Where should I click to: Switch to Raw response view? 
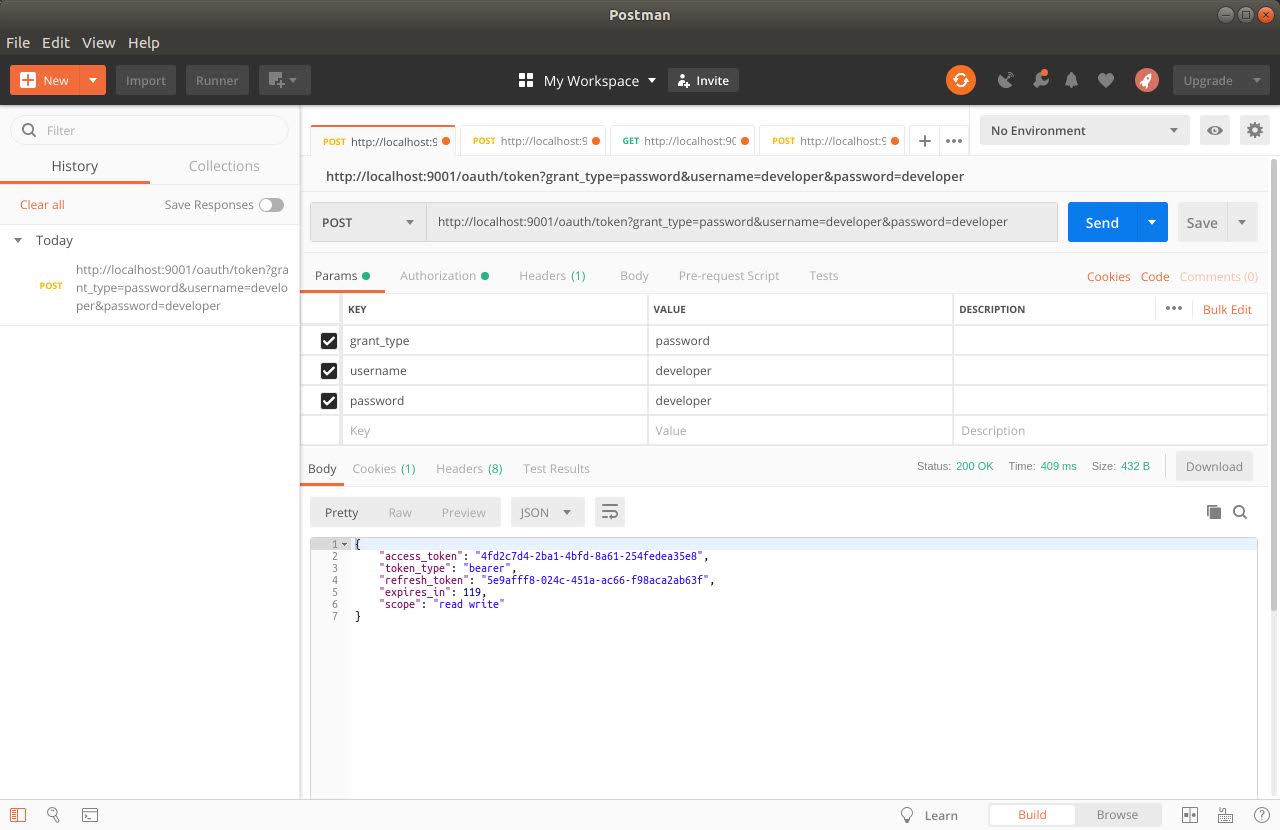point(400,512)
